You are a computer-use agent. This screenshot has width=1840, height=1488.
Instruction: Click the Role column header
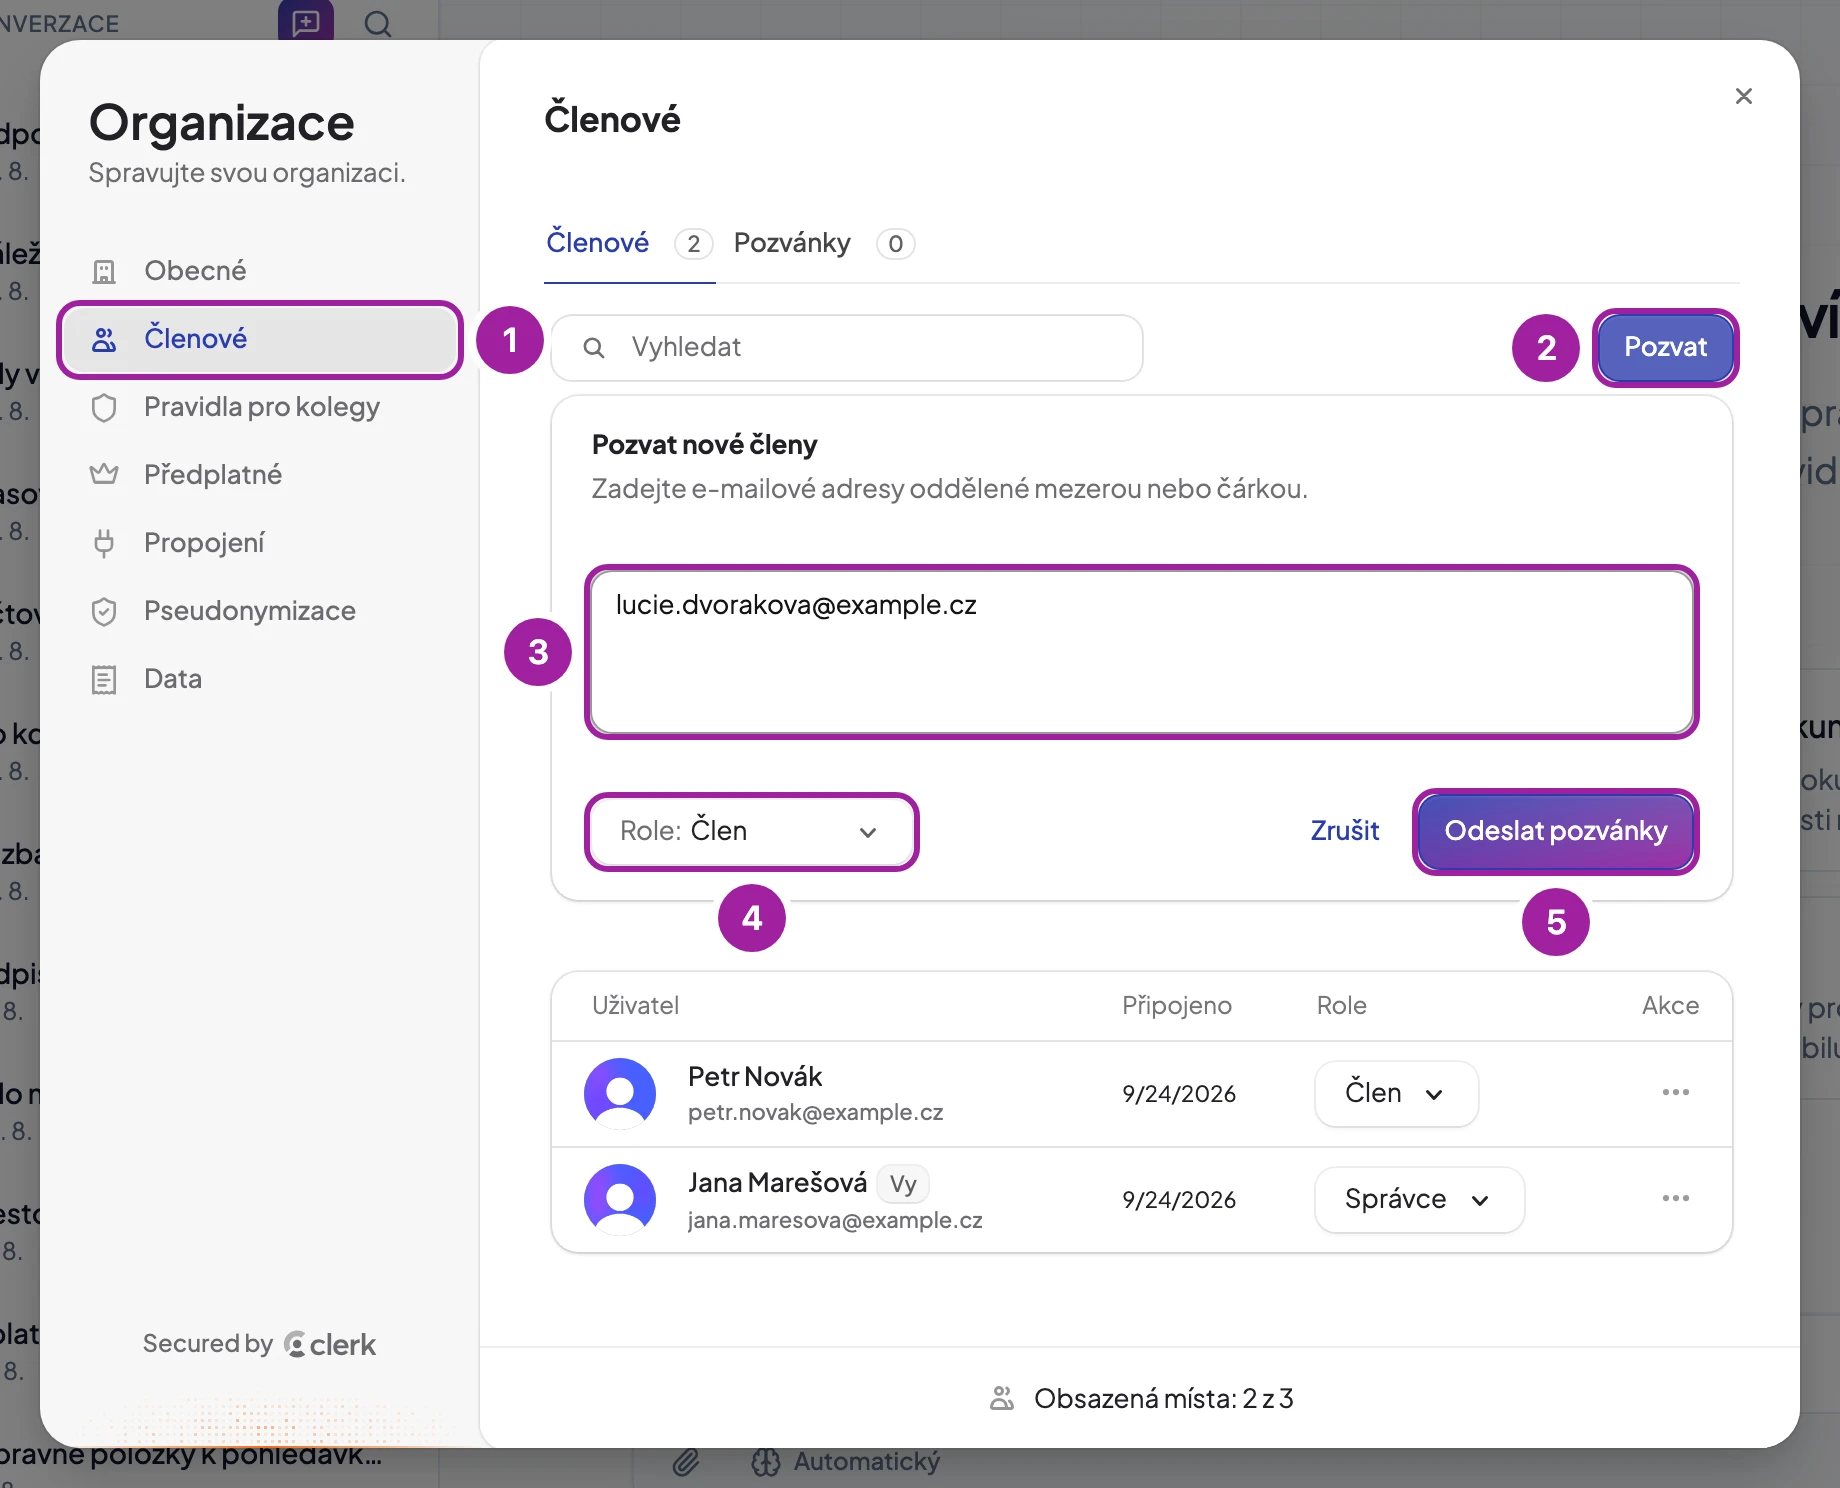1341,1006
